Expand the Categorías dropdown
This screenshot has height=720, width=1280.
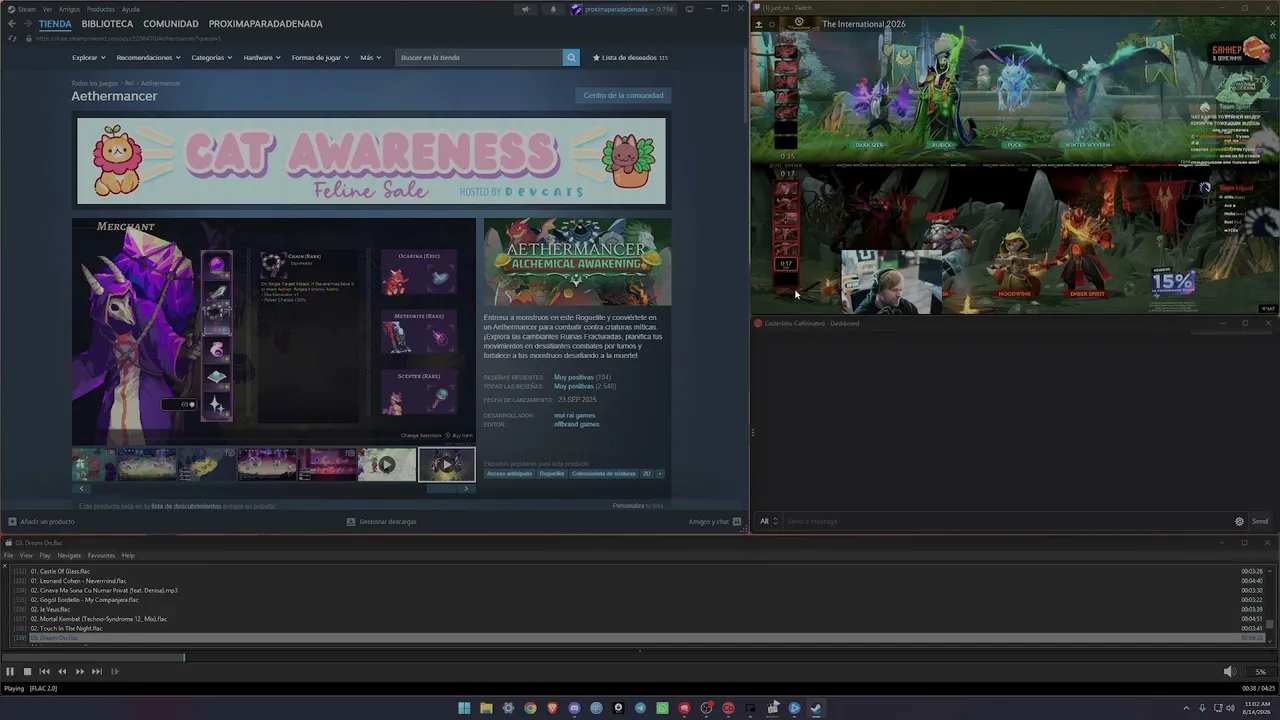212,57
